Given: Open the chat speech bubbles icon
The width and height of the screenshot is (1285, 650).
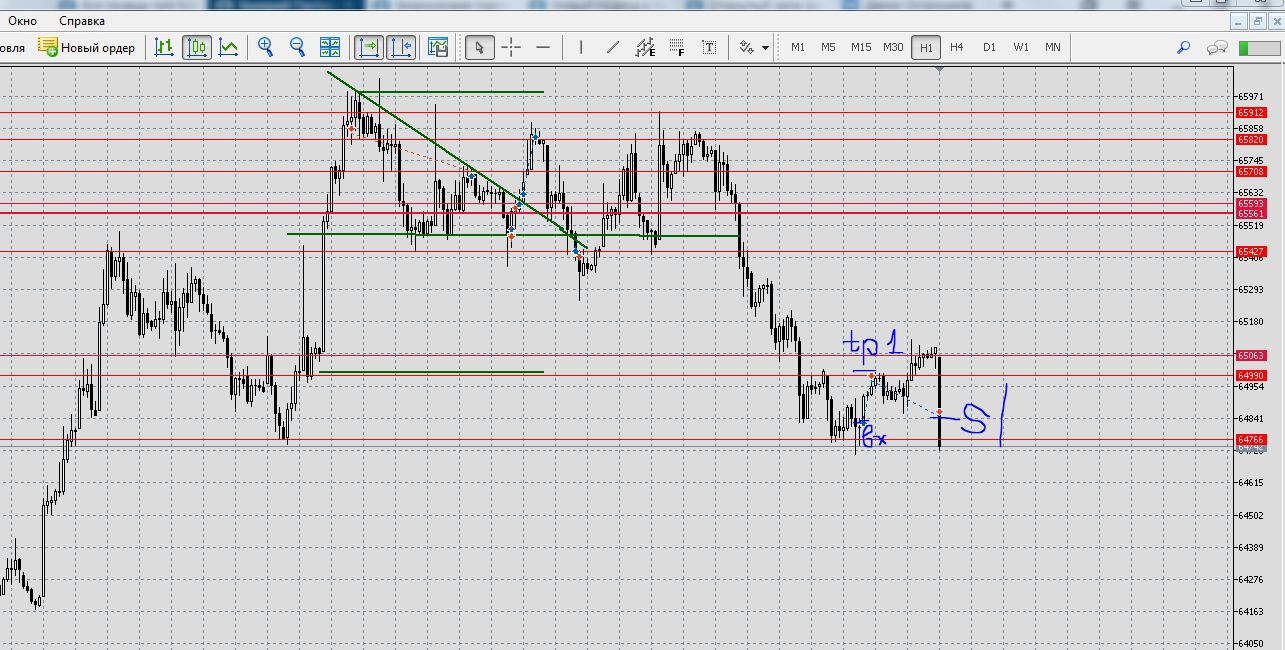Looking at the screenshot, I should tap(1217, 47).
